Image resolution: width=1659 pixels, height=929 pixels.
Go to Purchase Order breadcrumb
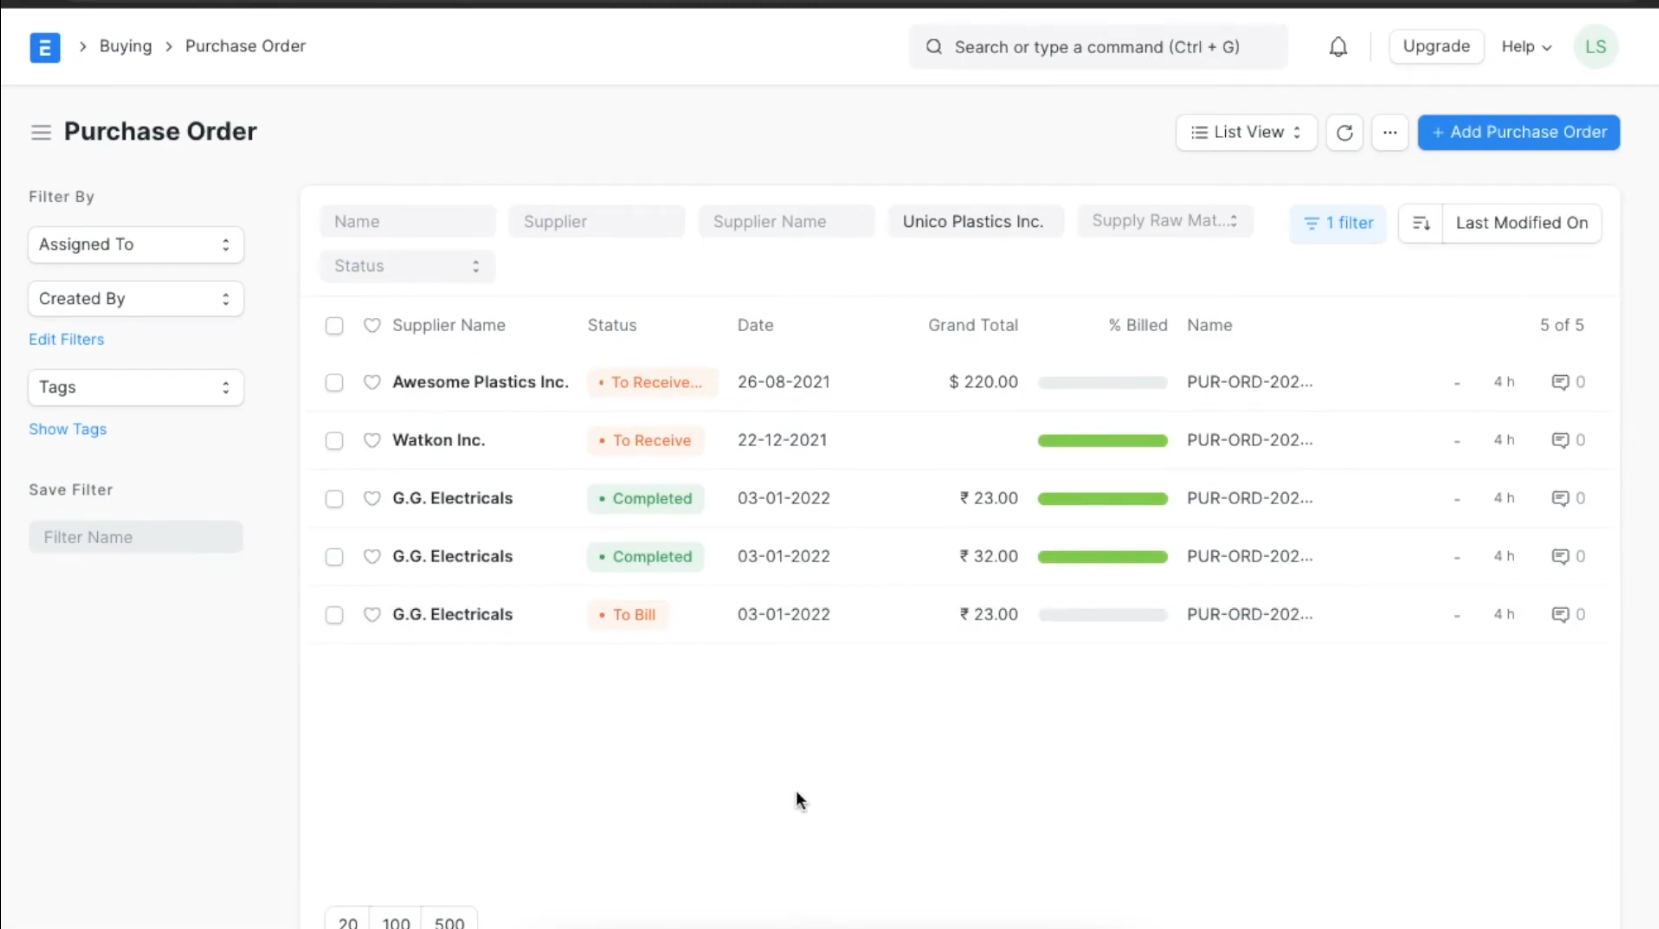(x=245, y=46)
